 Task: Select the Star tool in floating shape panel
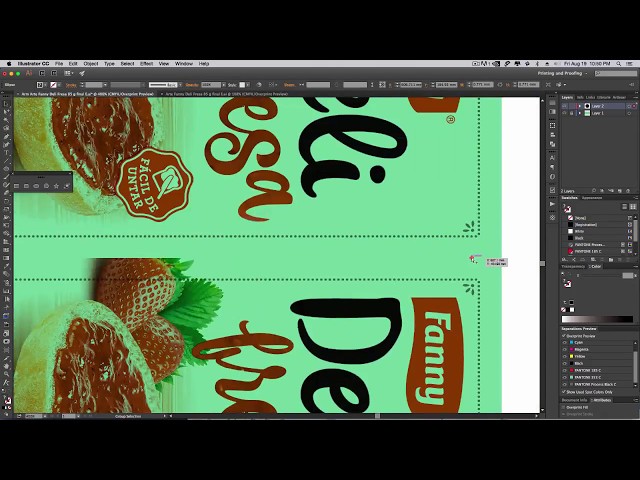tap(56, 186)
